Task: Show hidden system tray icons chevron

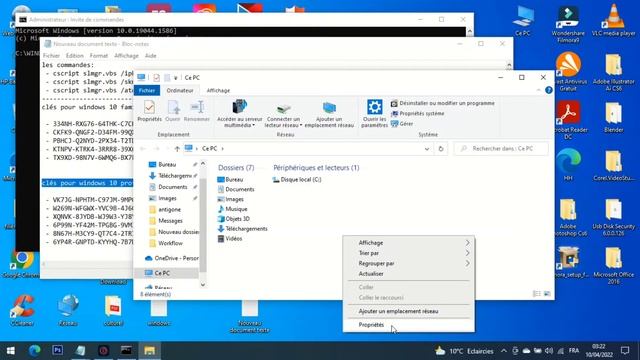Action: click(x=504, y=351)
